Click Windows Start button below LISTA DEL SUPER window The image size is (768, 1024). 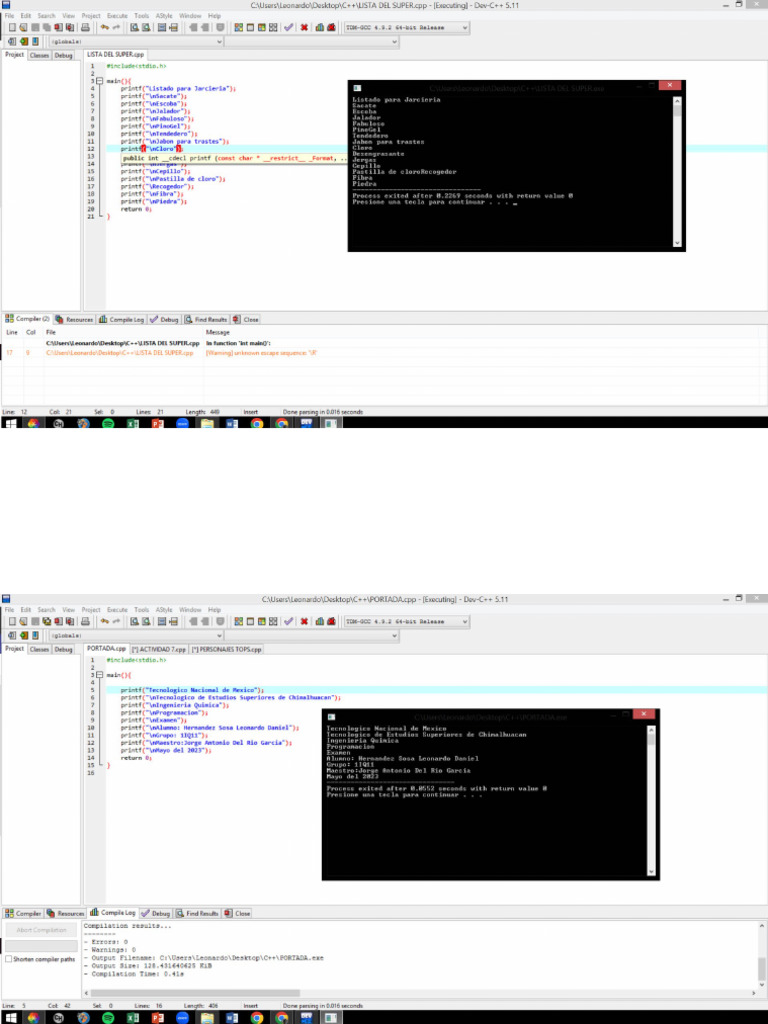[10, 423]
